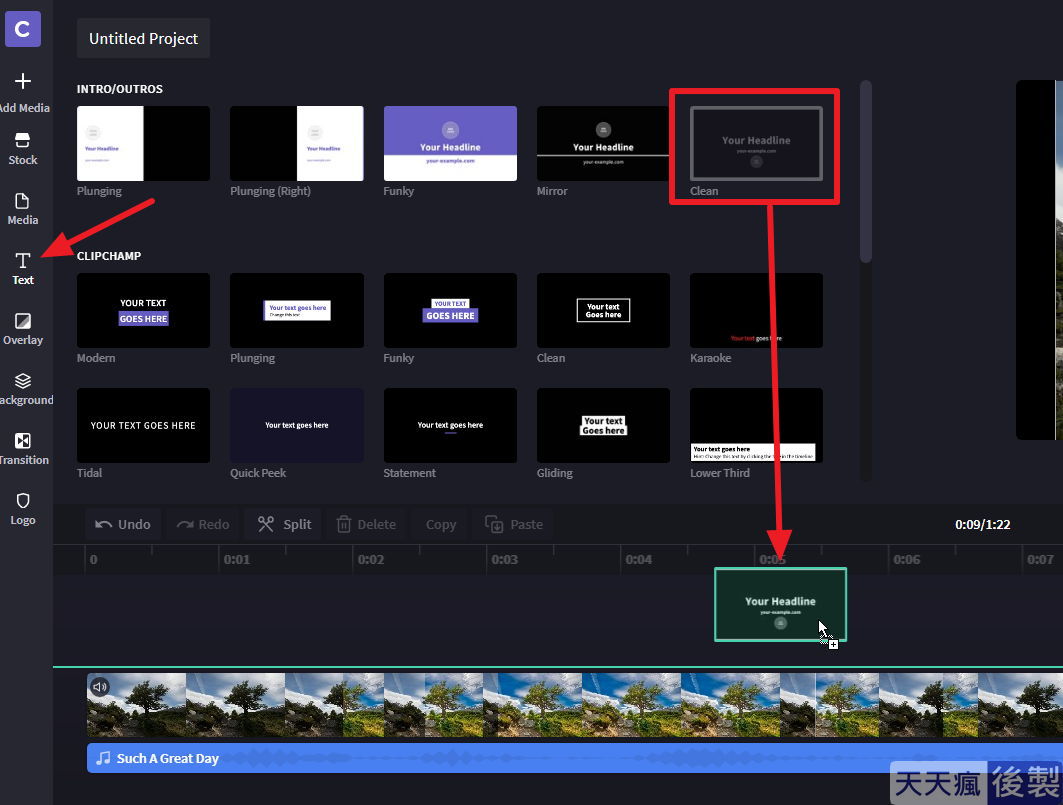Click the Undo button
1063x805 pixels.
pyautogui.click(x=123, y=524)
